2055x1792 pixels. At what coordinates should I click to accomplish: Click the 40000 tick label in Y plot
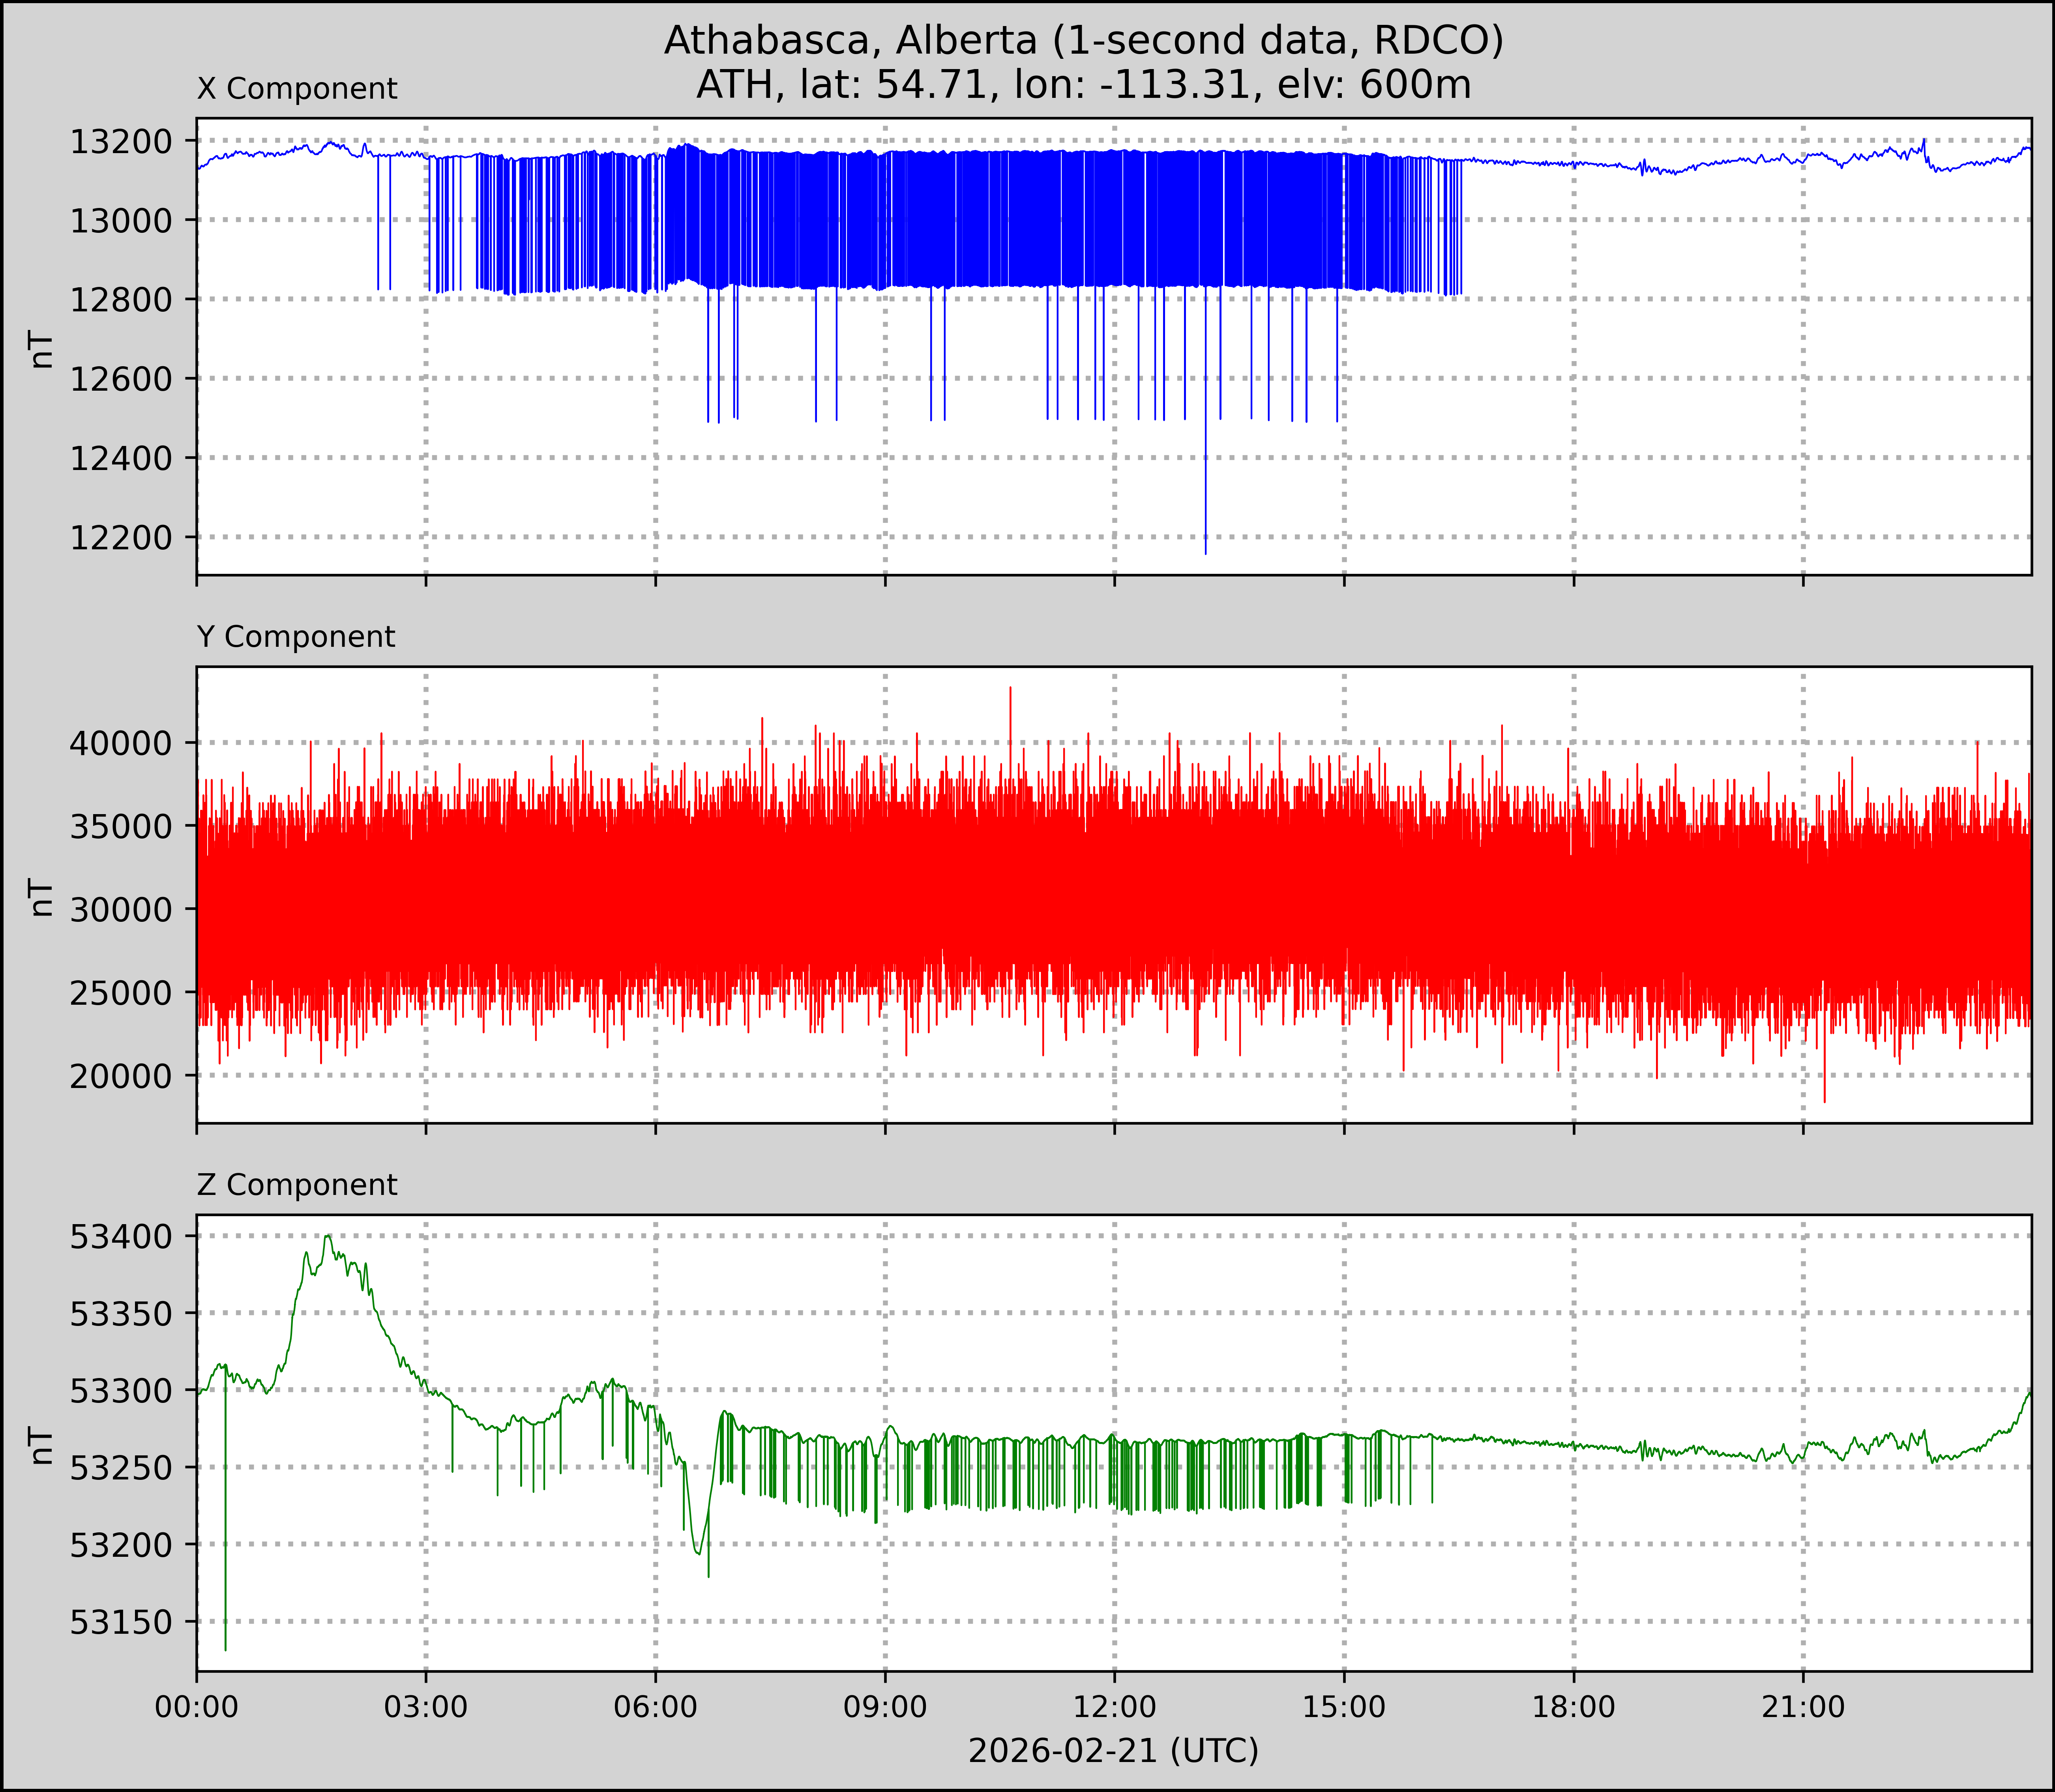tap(121, 743)
